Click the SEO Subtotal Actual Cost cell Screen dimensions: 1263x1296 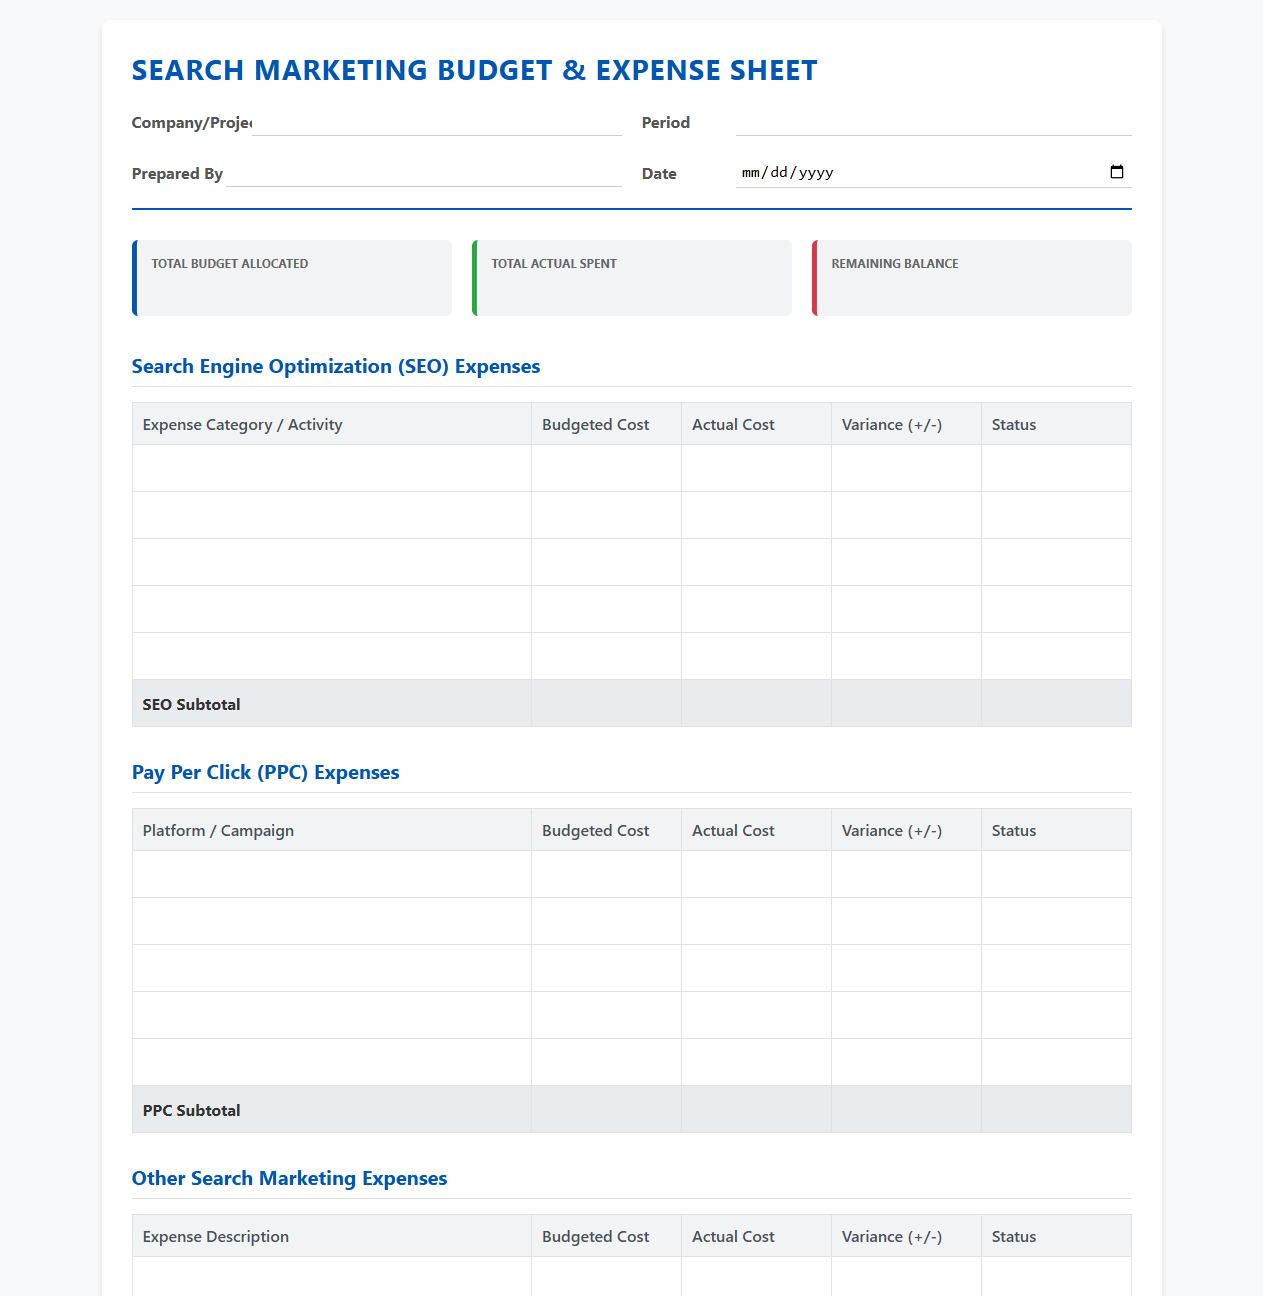(757, 703)
